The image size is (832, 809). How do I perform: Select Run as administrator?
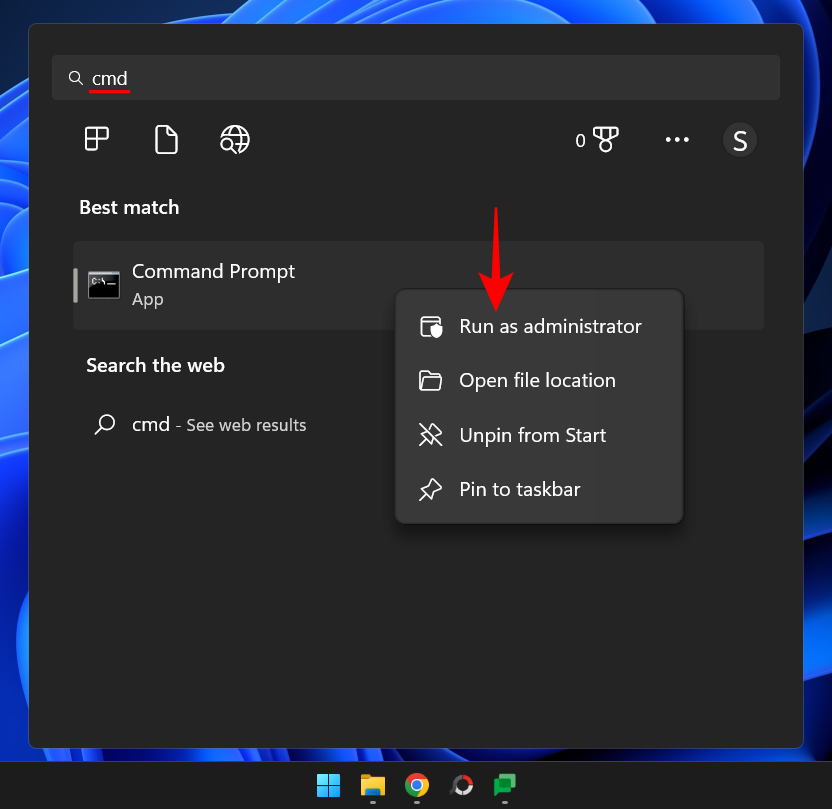[550, 326]
